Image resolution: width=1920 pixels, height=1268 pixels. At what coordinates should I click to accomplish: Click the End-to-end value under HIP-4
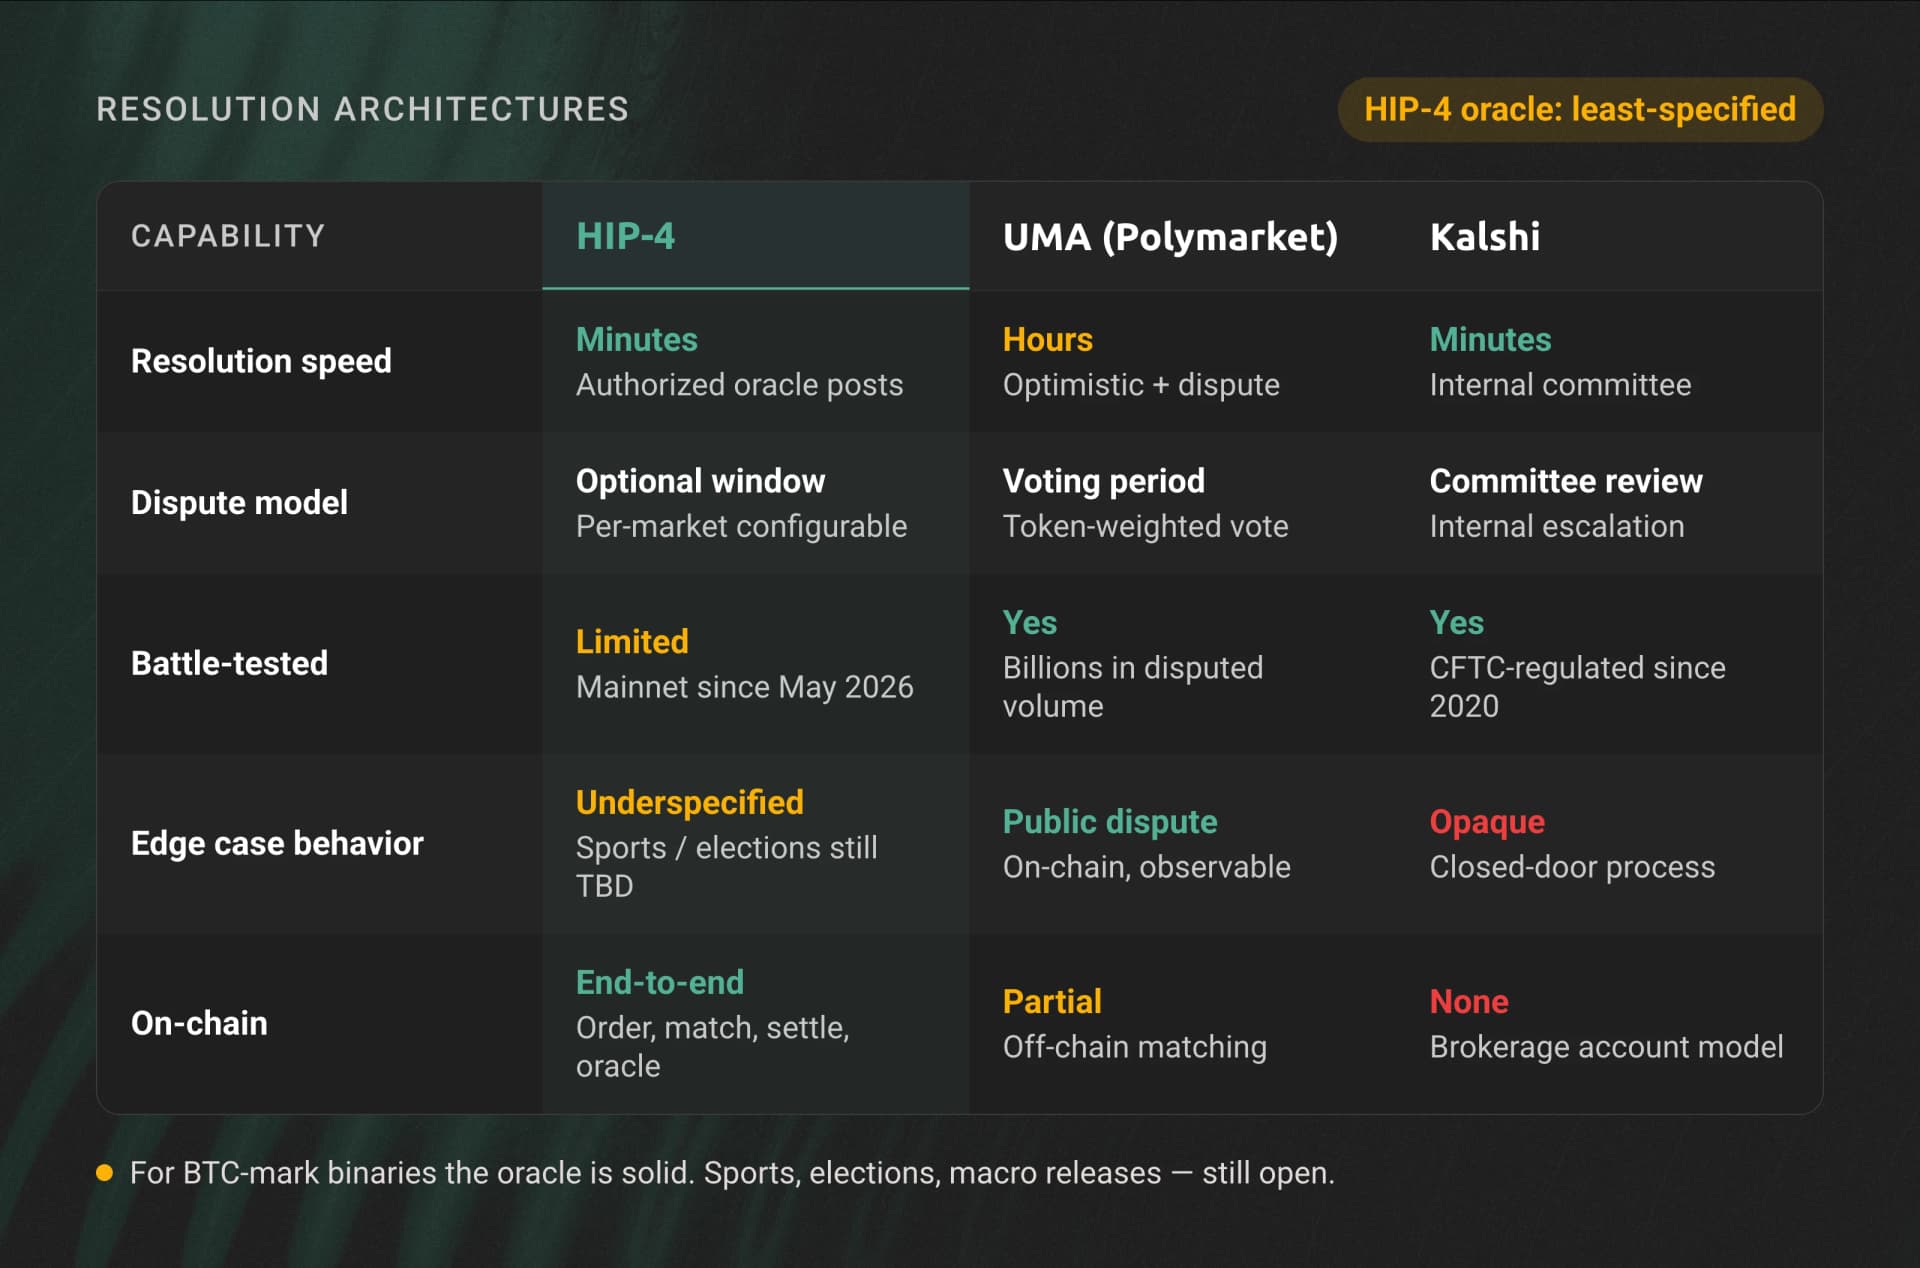(x=659, y=982)
